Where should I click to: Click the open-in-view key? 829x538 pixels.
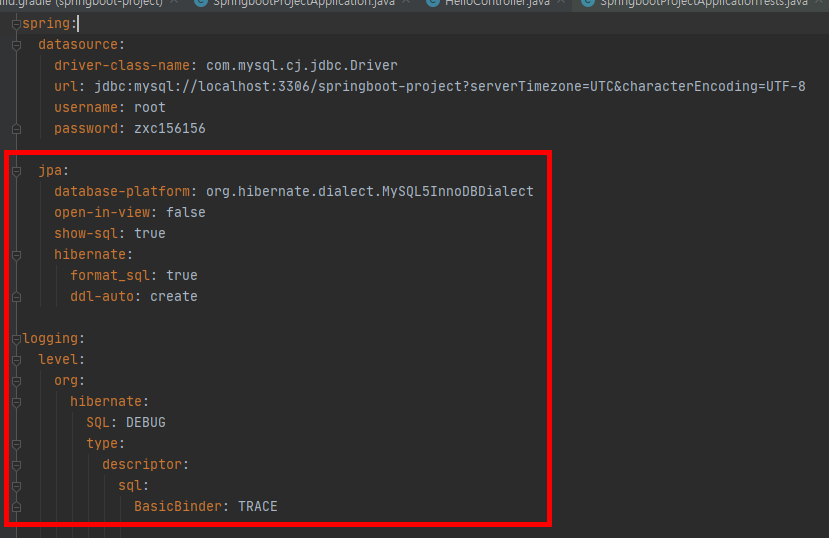click(102, 212)
